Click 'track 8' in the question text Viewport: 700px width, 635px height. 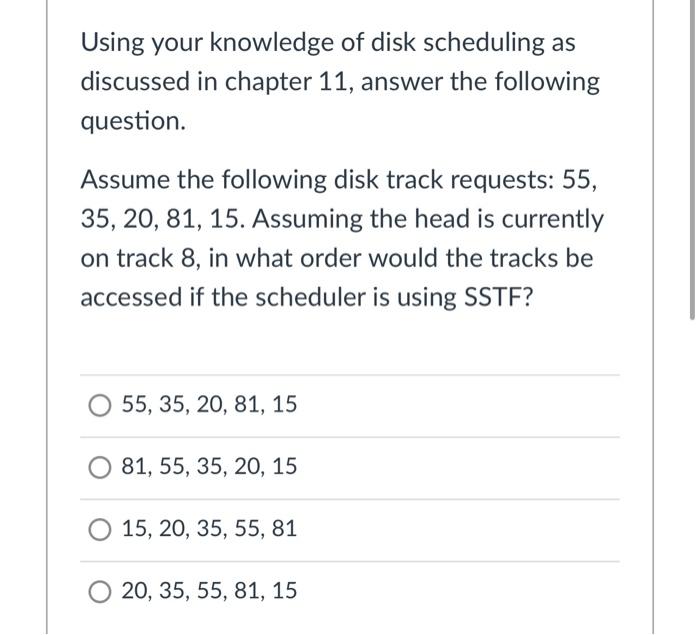tap(157, 259)
